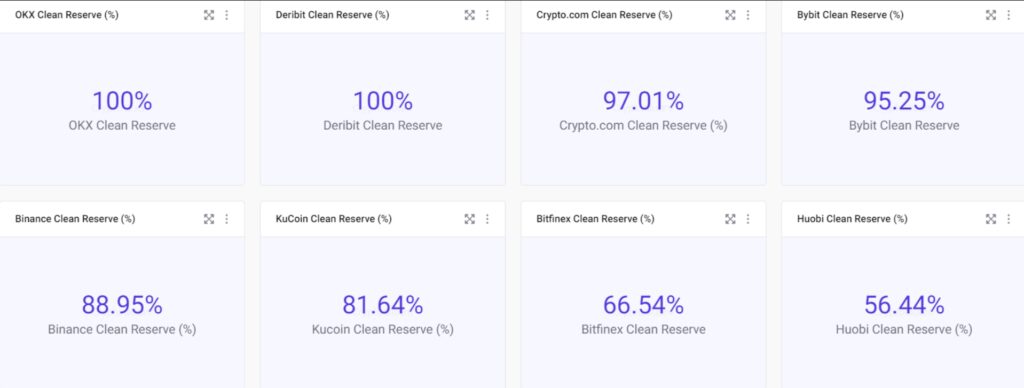This screenshot has width=1024, height=388.
Task: Expand the Bybit Clean Reserve panel fullscreen
Action: [991, 15]
